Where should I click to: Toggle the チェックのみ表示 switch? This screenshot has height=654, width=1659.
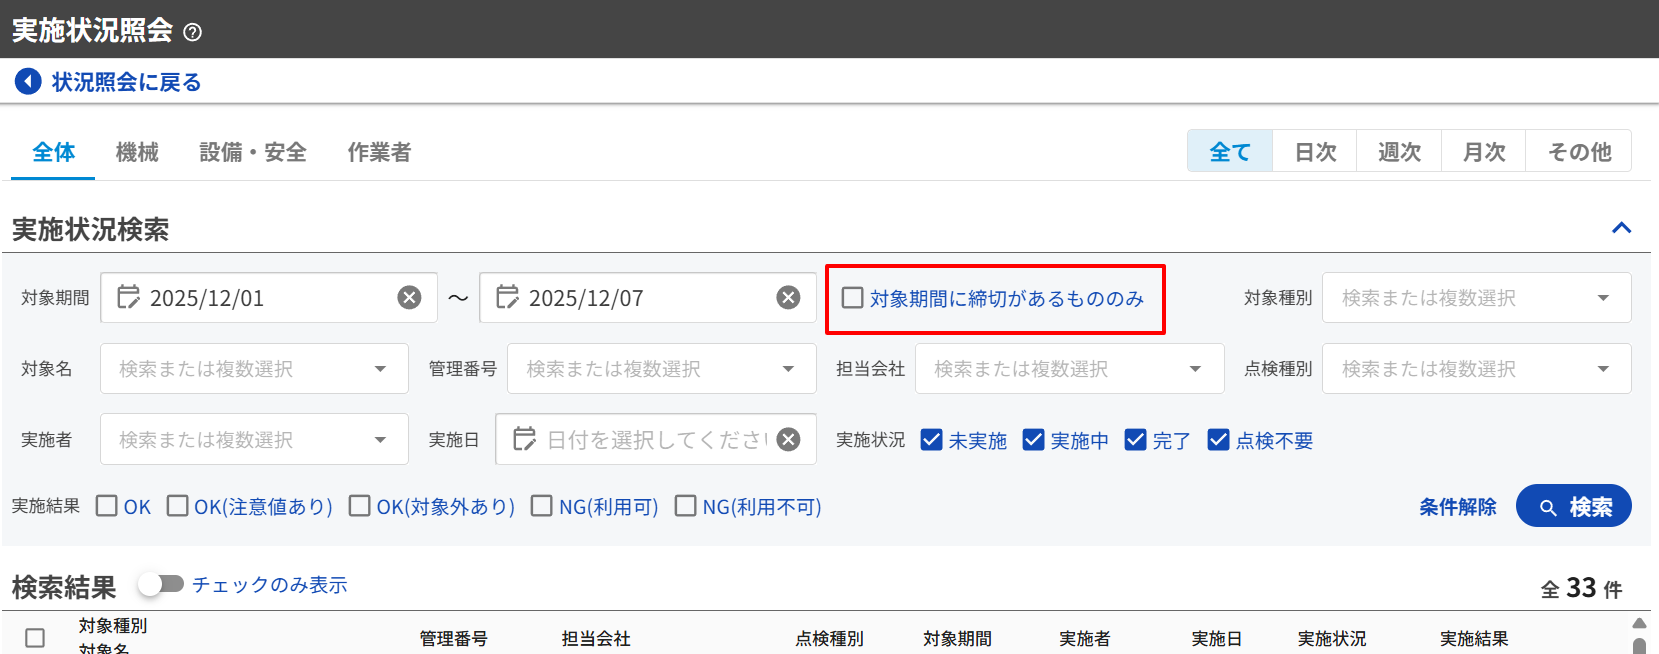161,584
